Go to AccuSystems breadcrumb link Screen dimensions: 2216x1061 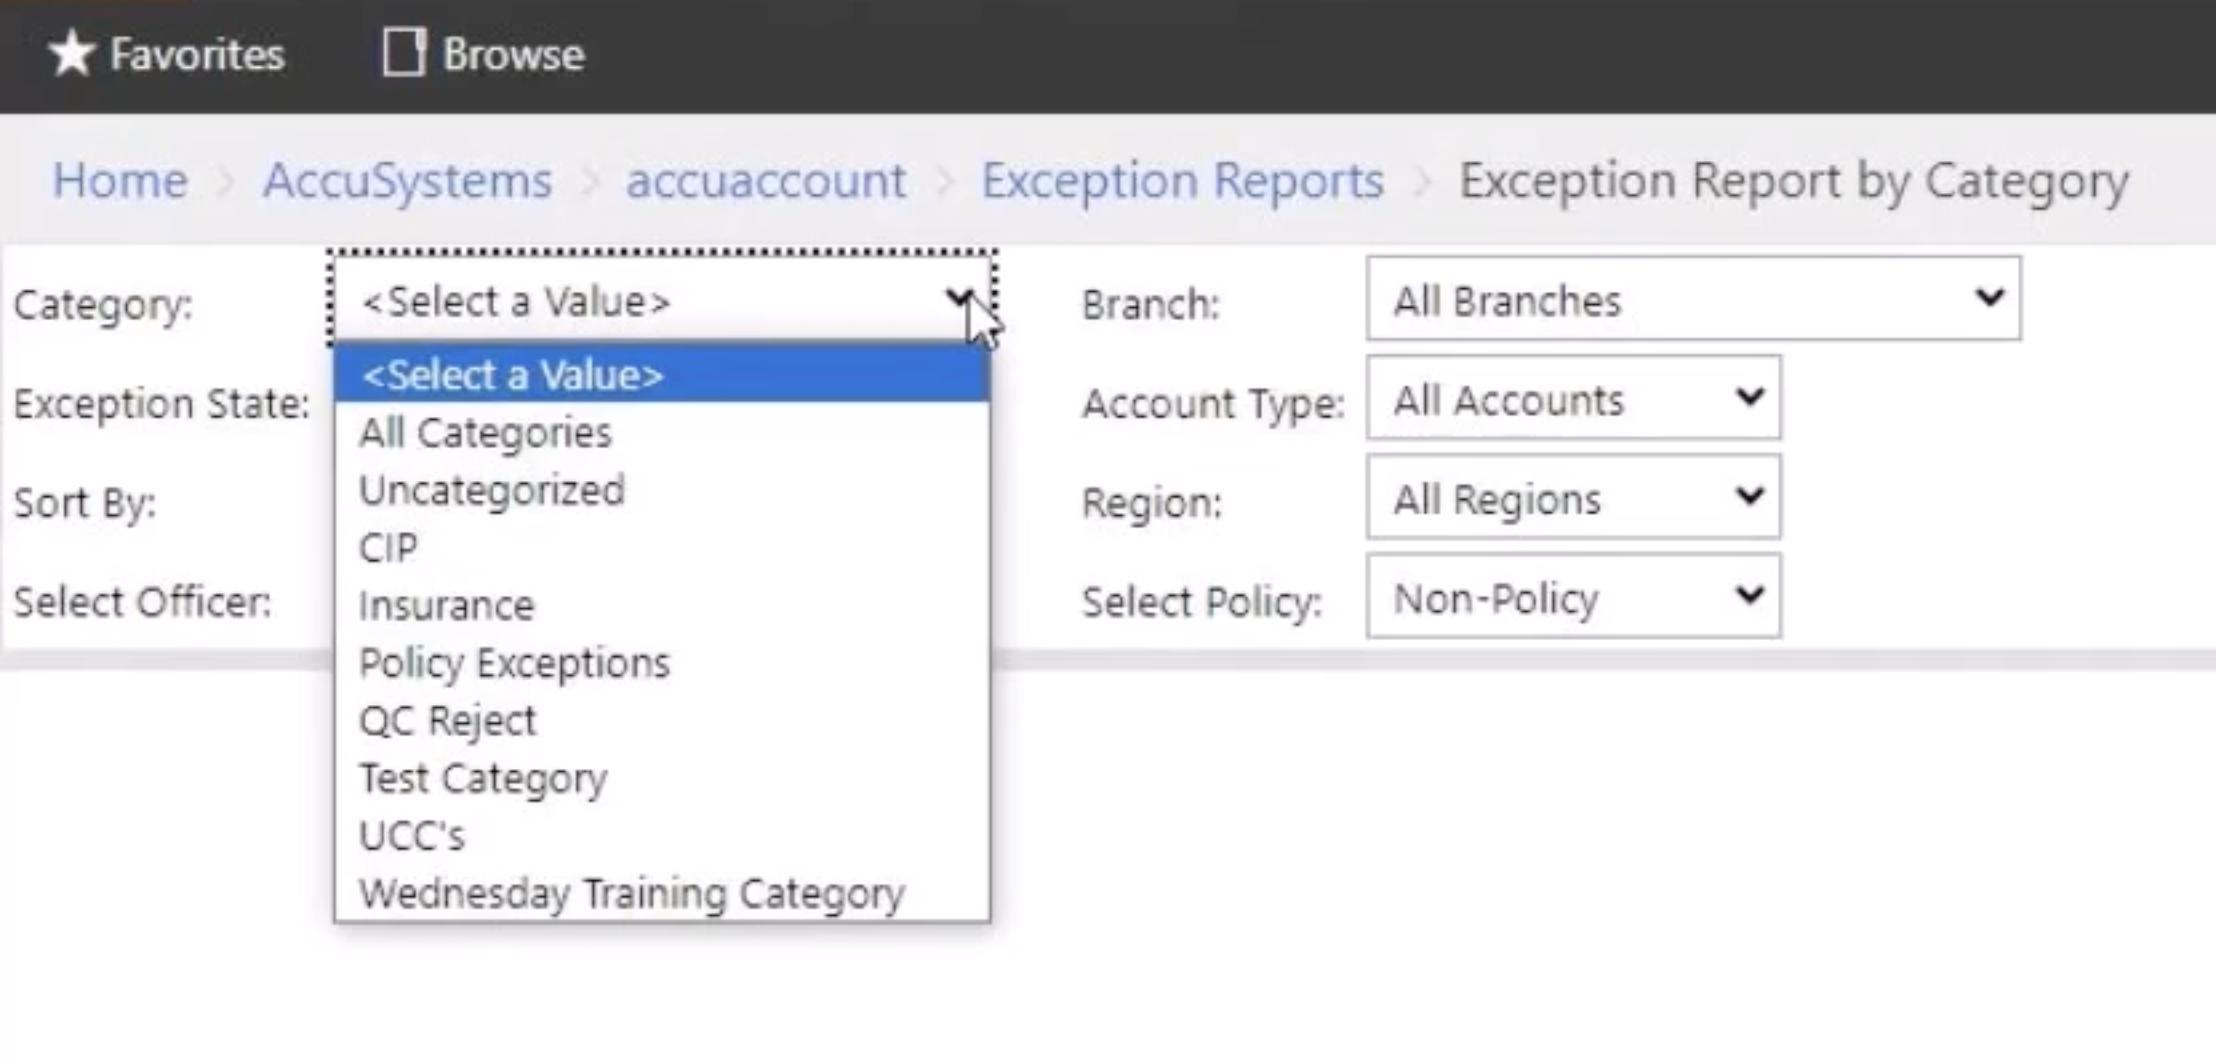point(407,181)
